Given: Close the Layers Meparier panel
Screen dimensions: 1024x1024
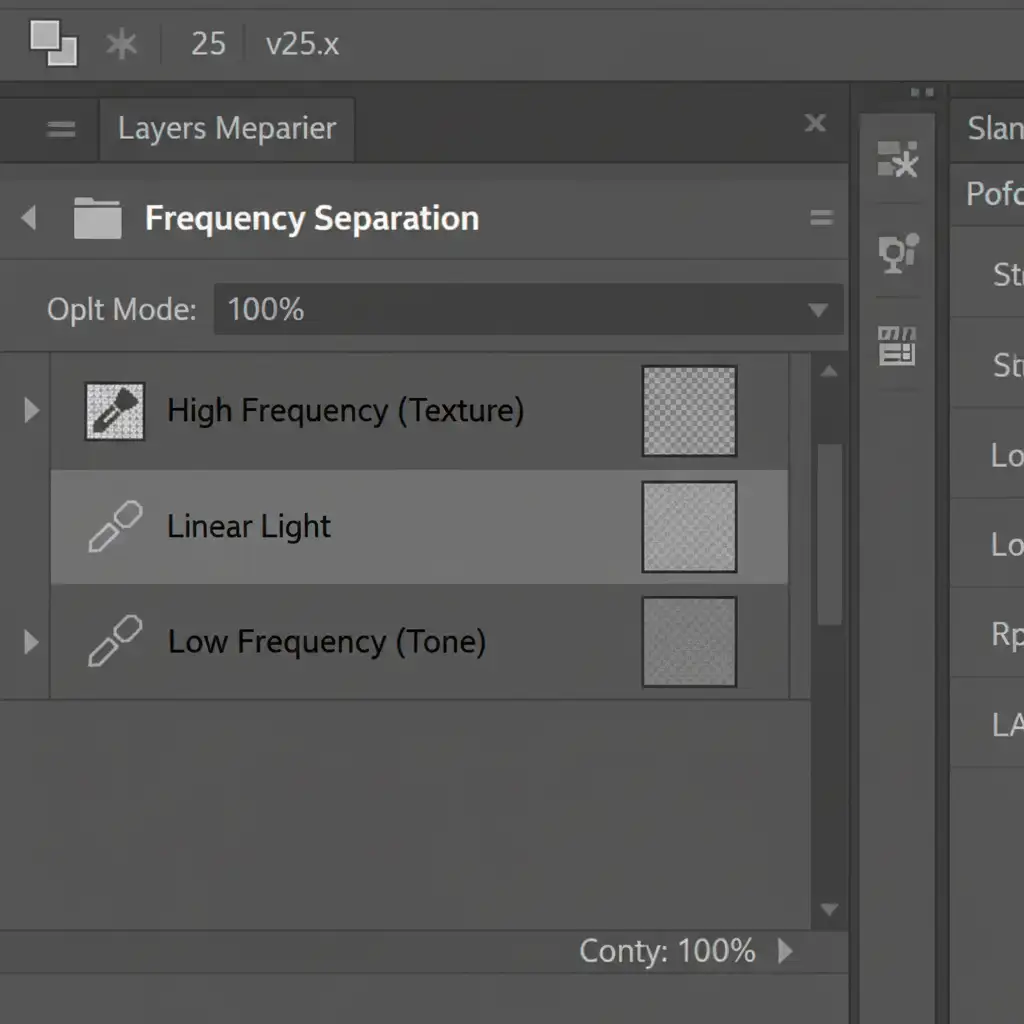Looking at the screenshot, I should (815, 123).
